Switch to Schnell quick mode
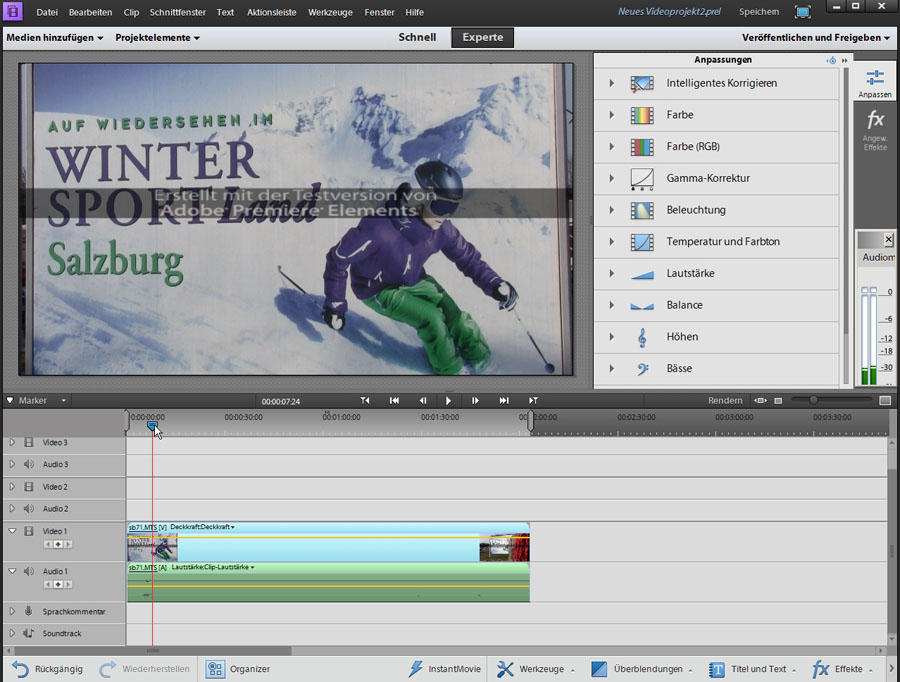Screen dimensions: 900x682 [x=417, y=37]
